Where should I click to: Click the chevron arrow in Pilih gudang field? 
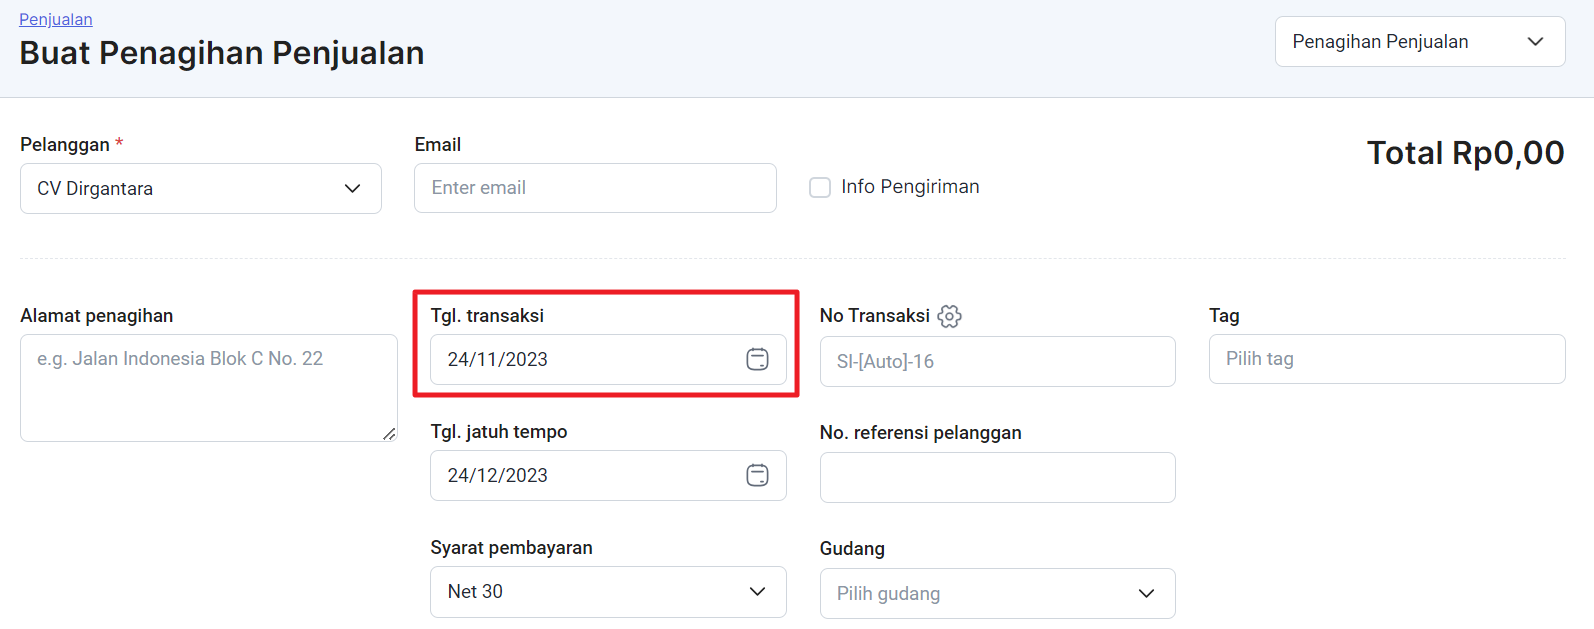click(1146, 593)
